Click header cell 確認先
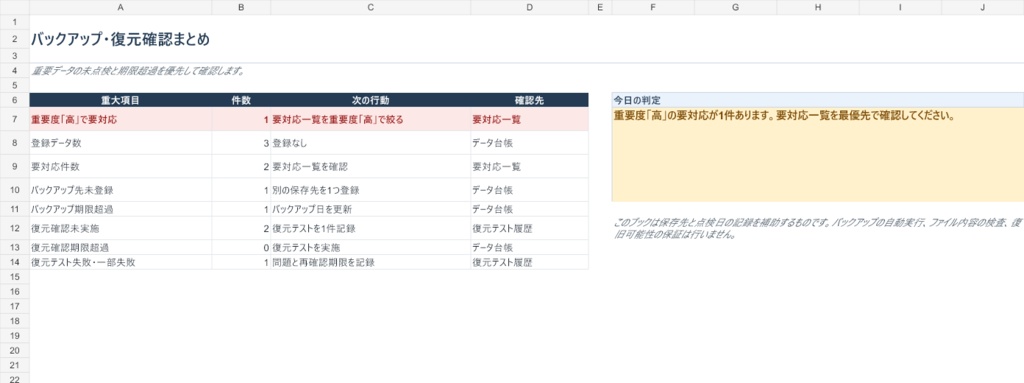 click(x=529, y=101)
